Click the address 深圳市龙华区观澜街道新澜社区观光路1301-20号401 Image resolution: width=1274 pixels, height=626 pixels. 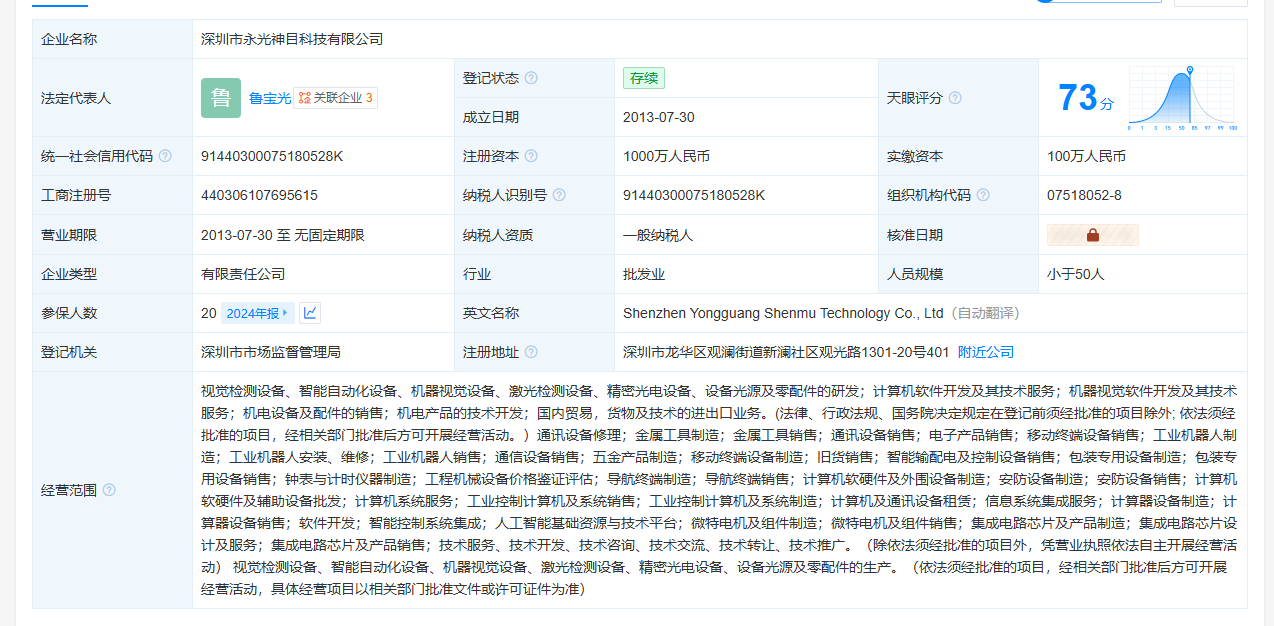(786, 352)
